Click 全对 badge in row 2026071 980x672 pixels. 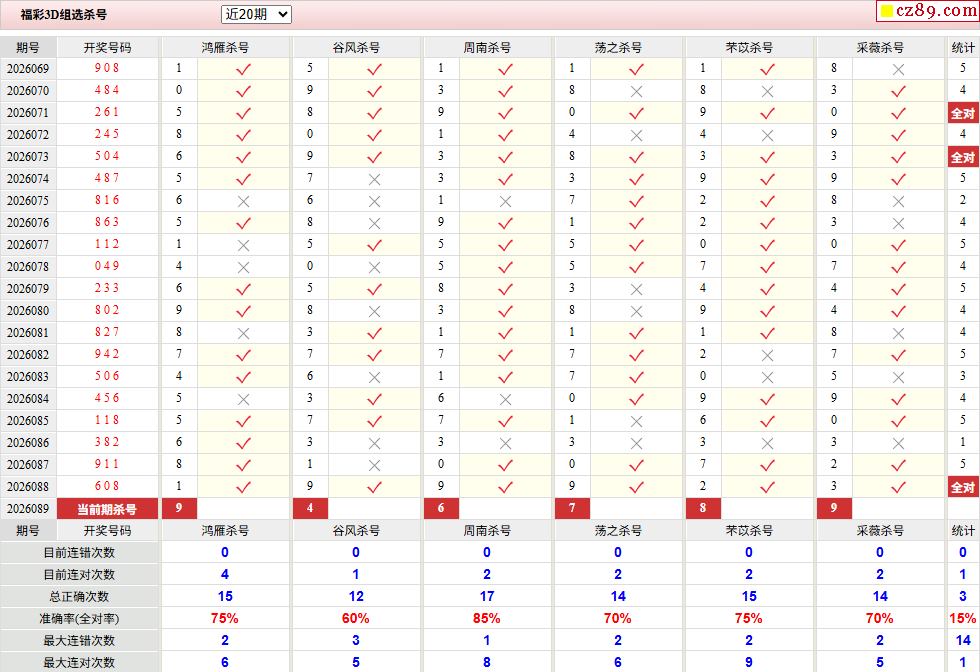(962, 113)
